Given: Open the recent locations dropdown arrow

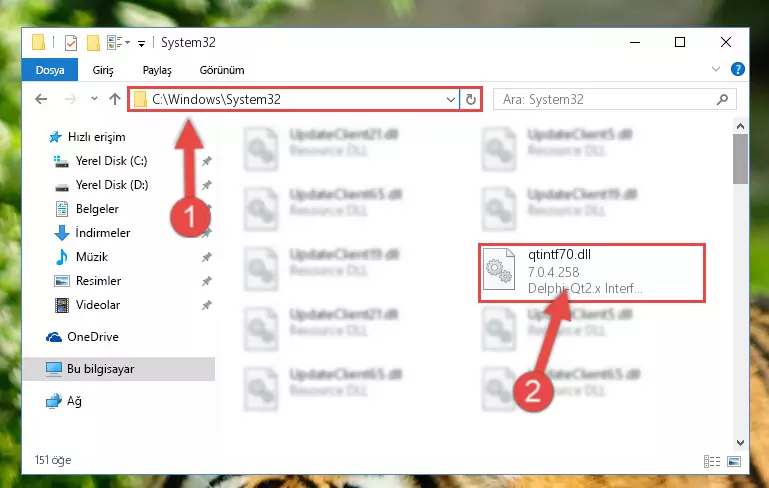Looking at the screenshot, I should point(94,99).
